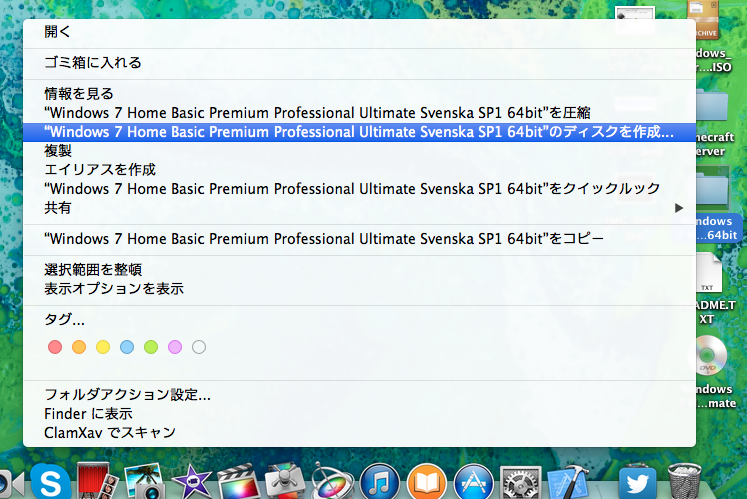Open the Trash in the Dock
This screenshot has height=499, width=747.
click(x=685, y=481)
